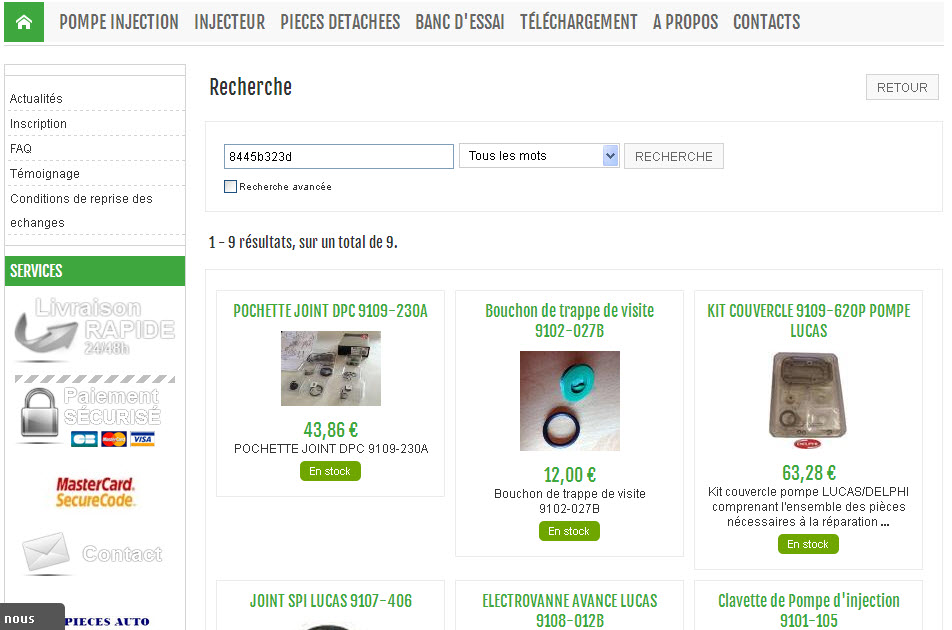Open the PIECES DETACHEES menu
The height and width of the screenshot is (630, 952).
[340, 22]
